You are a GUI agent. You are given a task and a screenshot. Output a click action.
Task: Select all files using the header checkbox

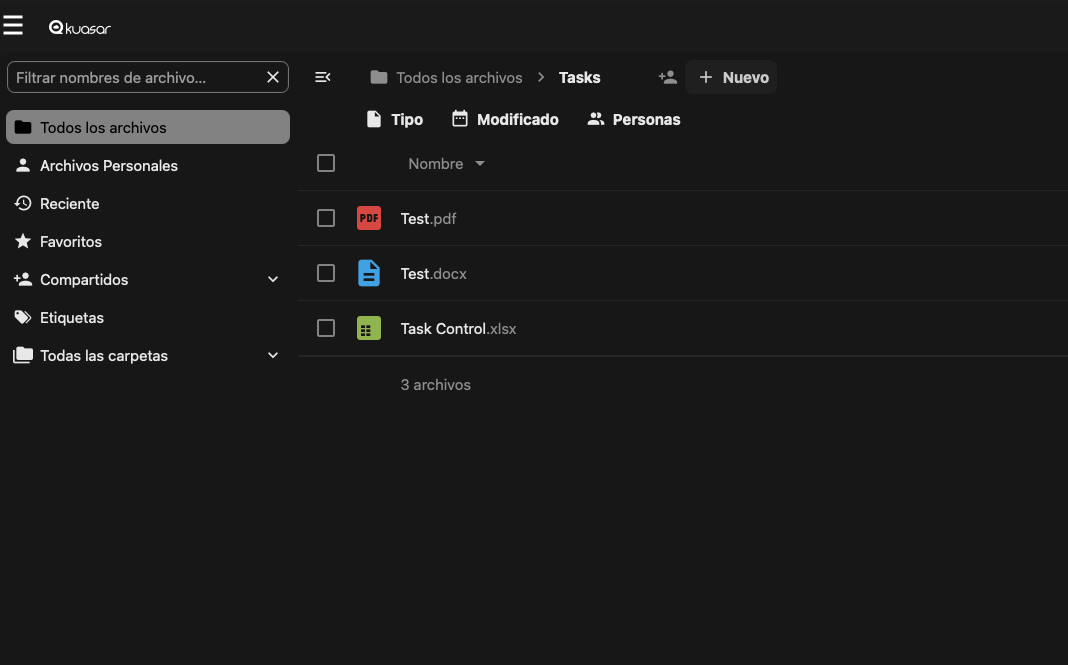tap(326, 163)
